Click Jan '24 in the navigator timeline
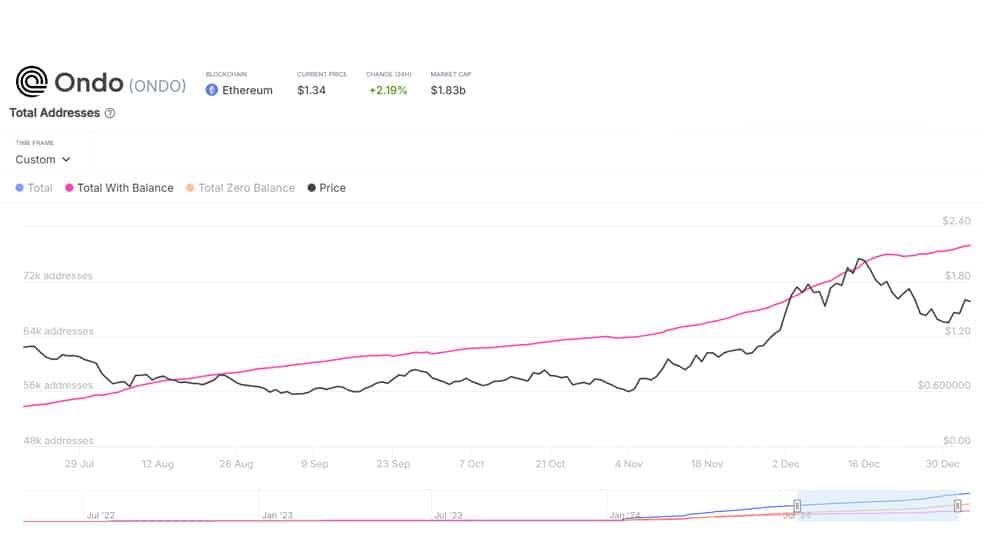Image resolution: width=984 pixels, height=554 pixels. 624,515
